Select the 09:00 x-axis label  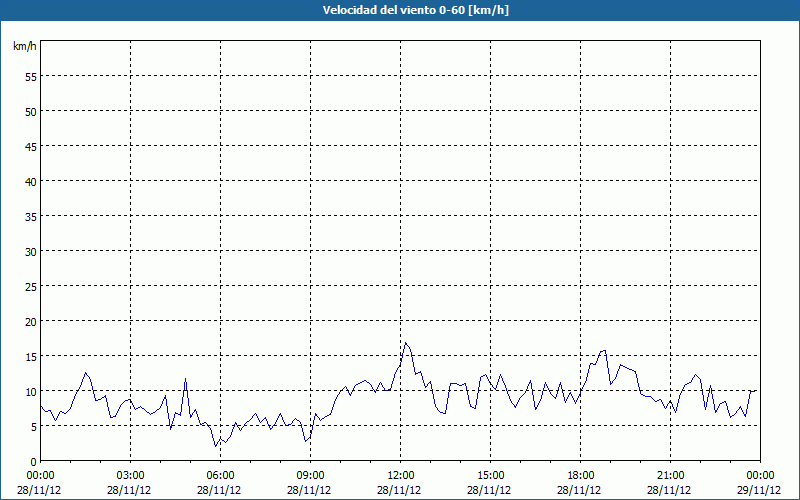[310, 476]
